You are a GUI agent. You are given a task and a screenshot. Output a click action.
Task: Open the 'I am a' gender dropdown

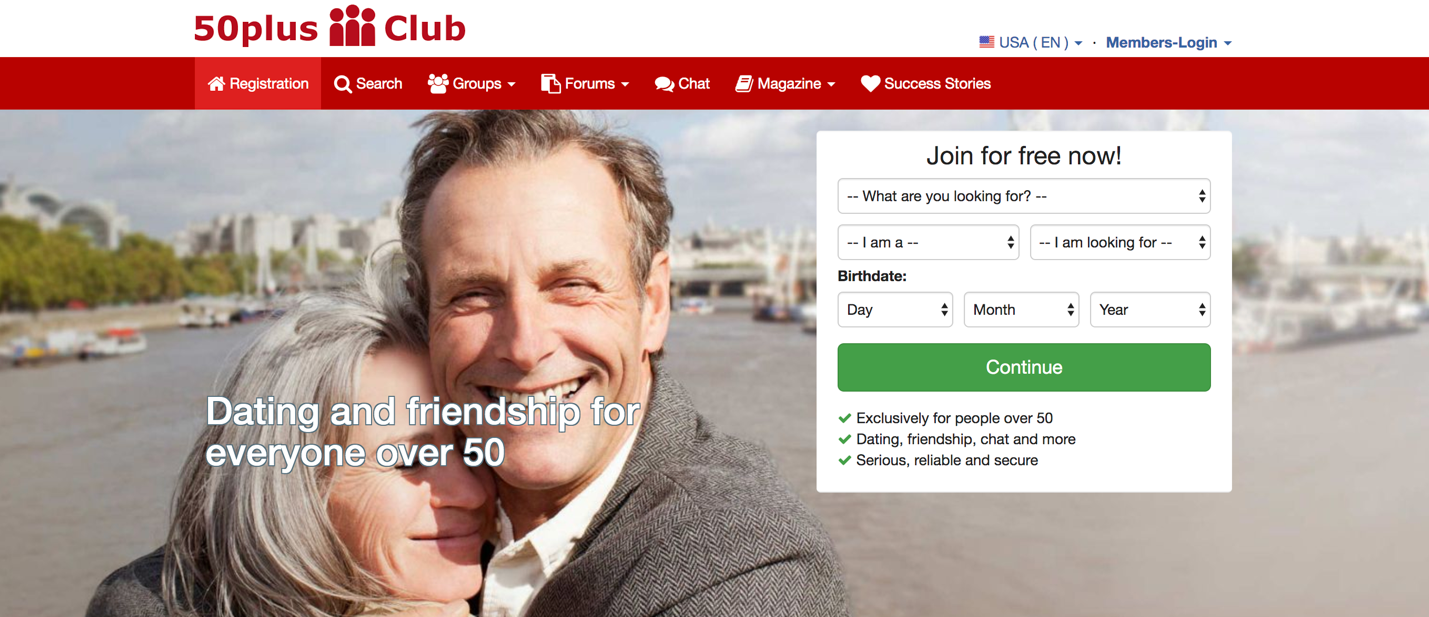tap(928, 242)
